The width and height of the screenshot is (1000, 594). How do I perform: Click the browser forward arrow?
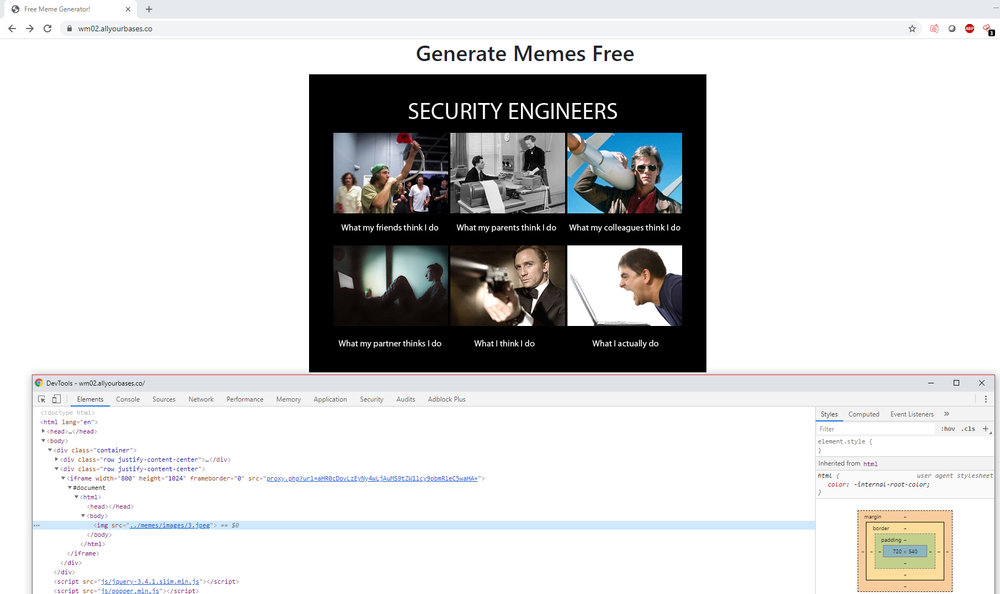pos(29,28)
